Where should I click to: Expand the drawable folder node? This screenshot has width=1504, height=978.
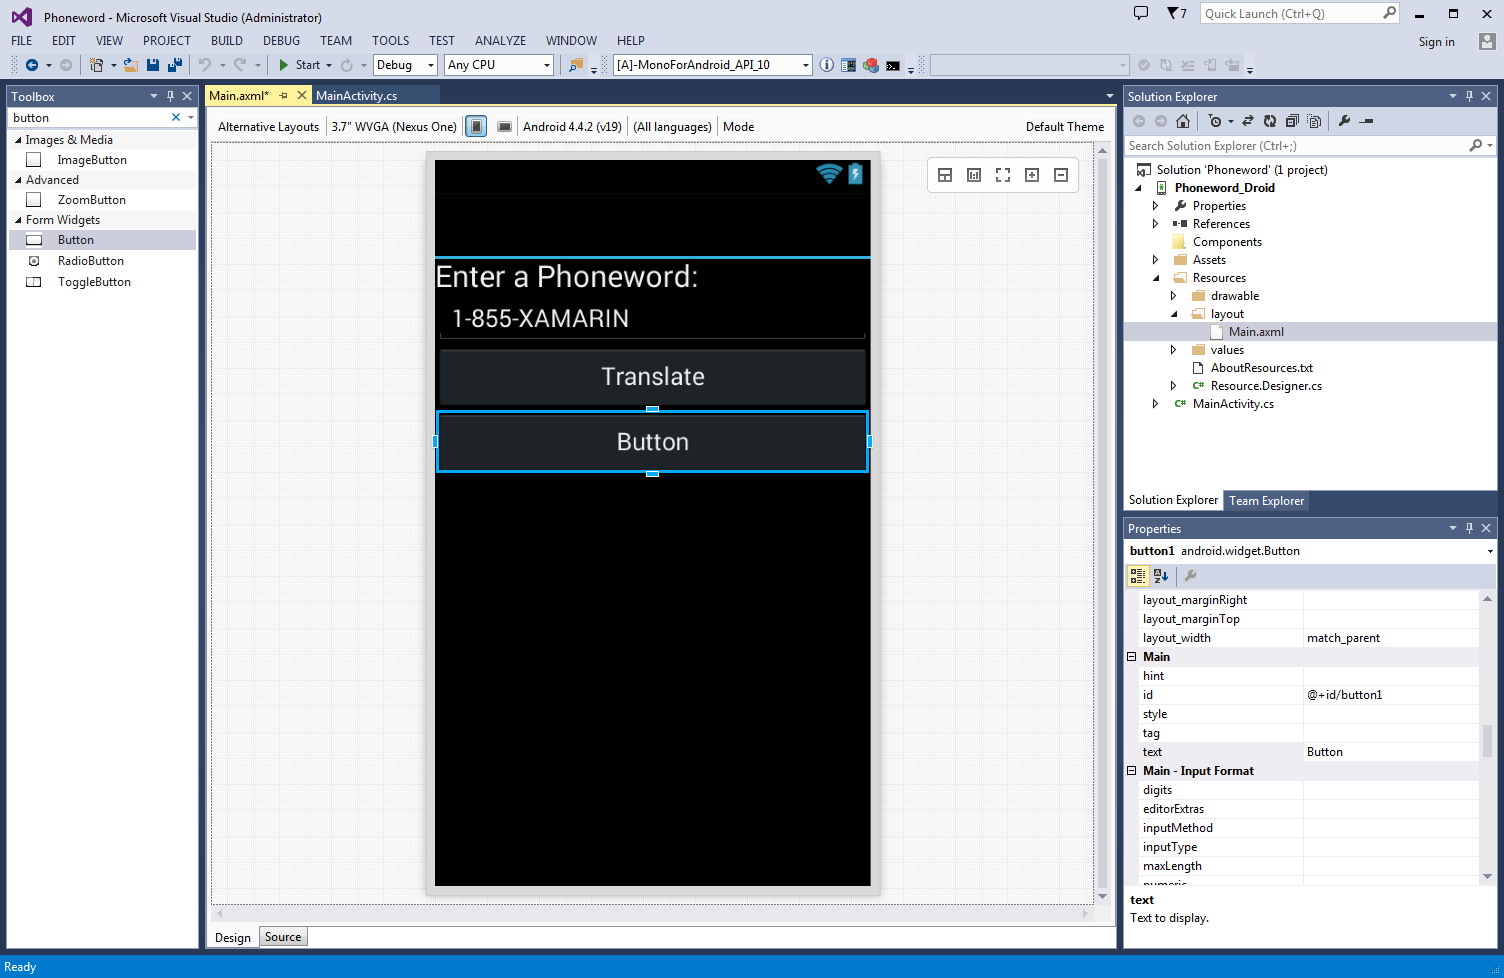click(1174, 296)
